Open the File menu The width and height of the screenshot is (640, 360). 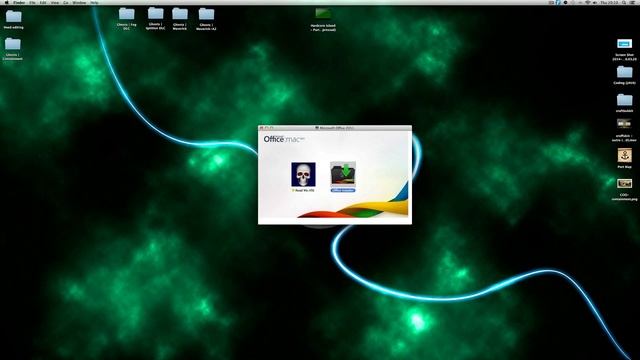click(x=32, y=2)
